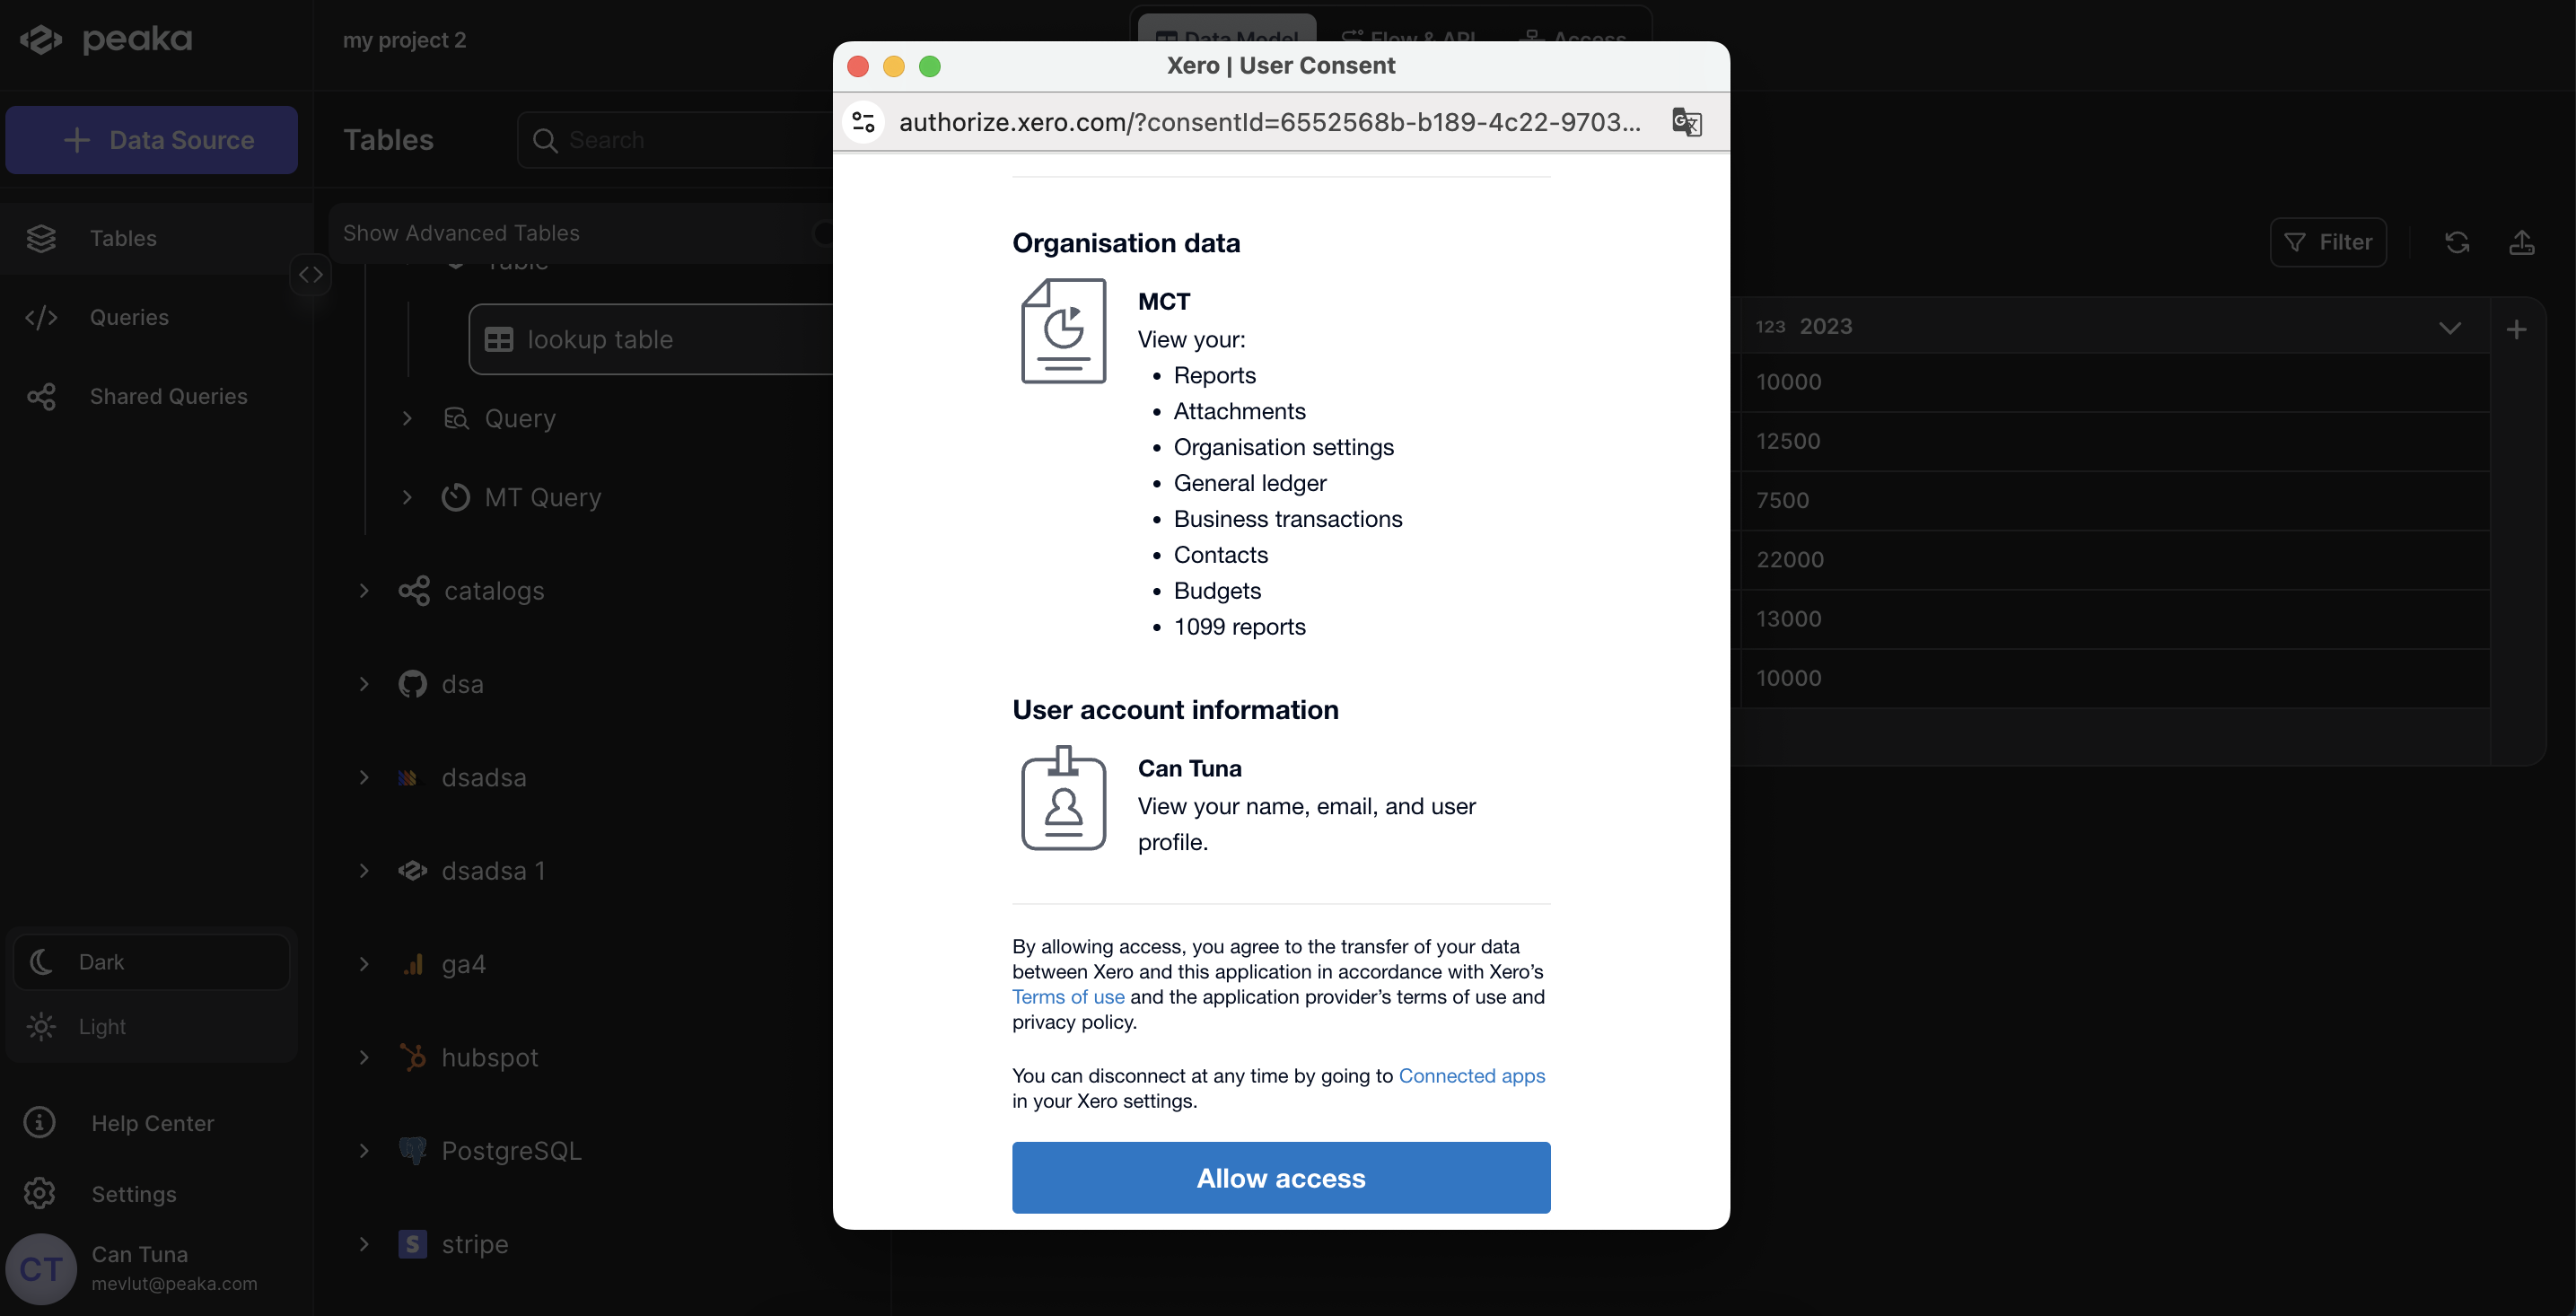2576x1316 pixels.
Task: Click the Query item icon
Action: coord(456,418)
